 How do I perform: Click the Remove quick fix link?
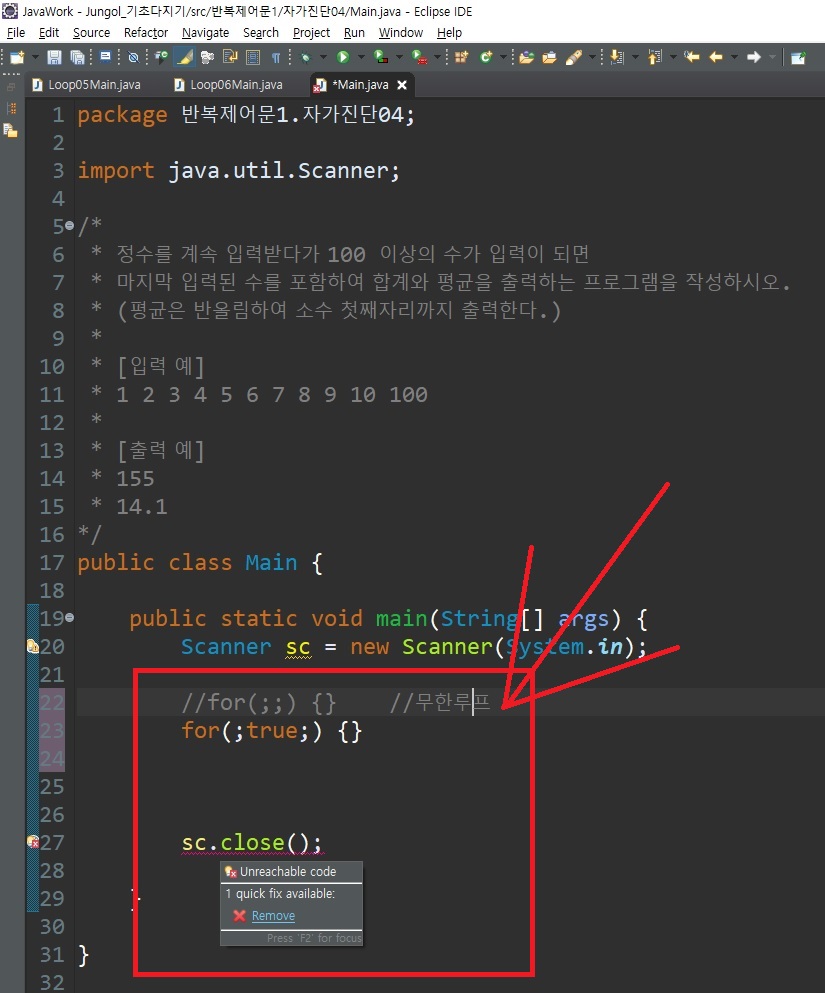pyautogui.click(x=273, y=916)
